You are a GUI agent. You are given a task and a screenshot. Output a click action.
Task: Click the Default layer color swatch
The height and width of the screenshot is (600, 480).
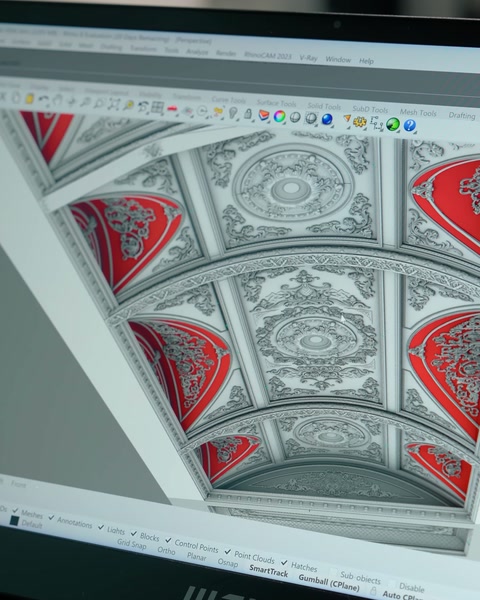coord(14,521)
